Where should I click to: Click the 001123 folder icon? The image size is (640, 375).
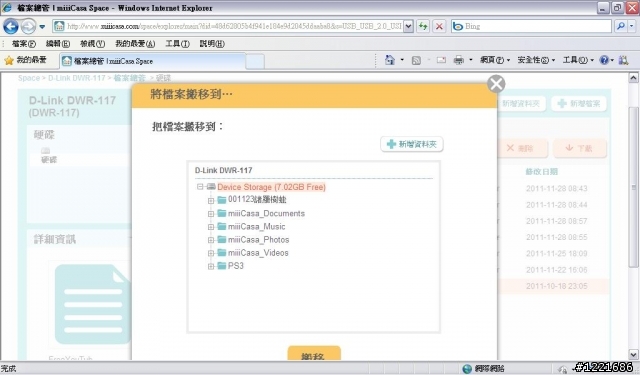click(222, 200)
